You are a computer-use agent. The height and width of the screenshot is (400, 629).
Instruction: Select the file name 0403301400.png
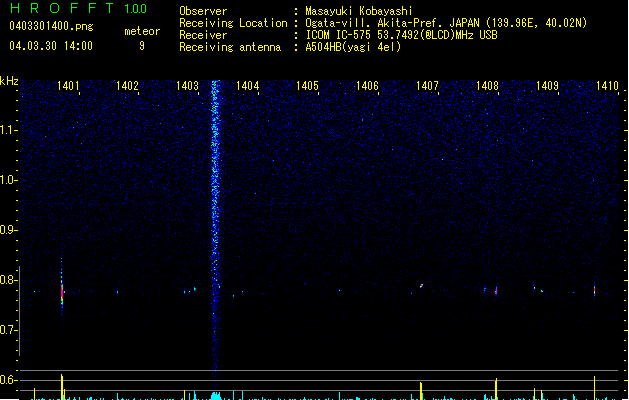(51, 27)
